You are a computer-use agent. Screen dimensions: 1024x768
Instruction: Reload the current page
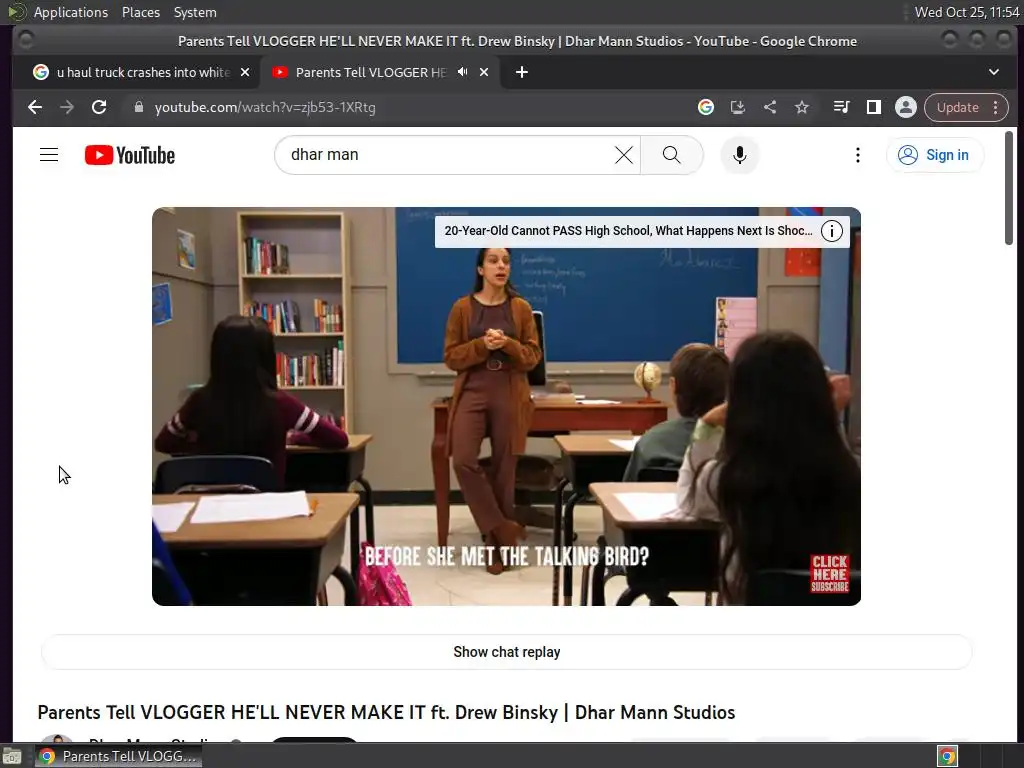(x=99, y=107)
